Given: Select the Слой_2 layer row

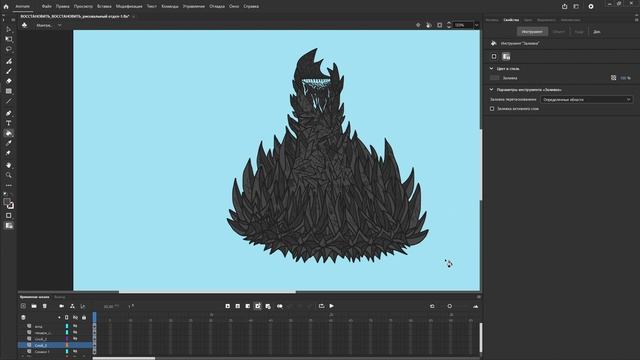Looking at the screenshot, I should point(55,339).
